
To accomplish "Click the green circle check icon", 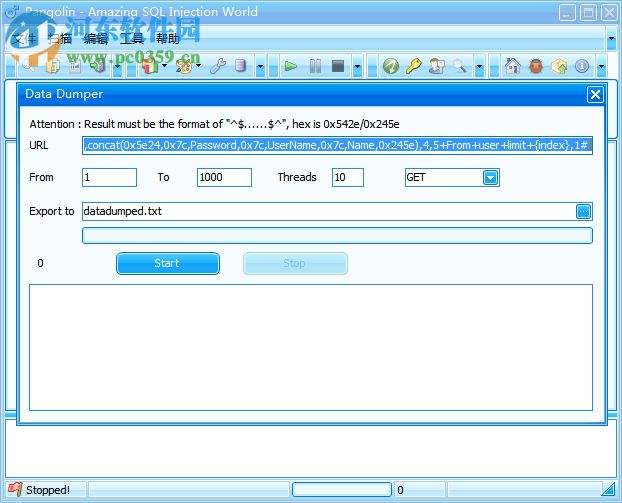I will 391,66.
